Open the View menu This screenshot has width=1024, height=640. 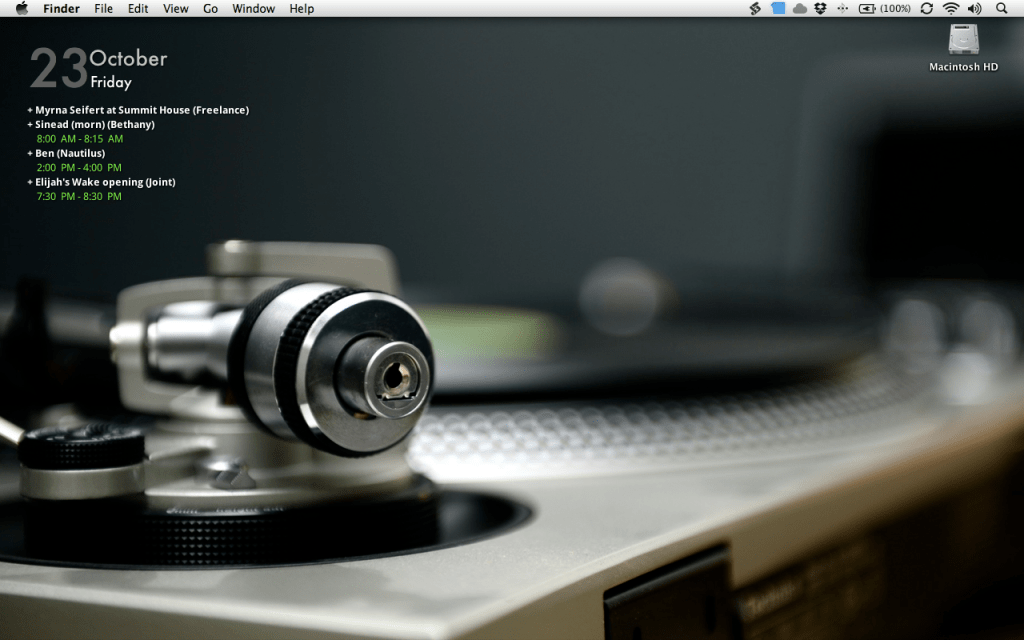coord(175,8)
